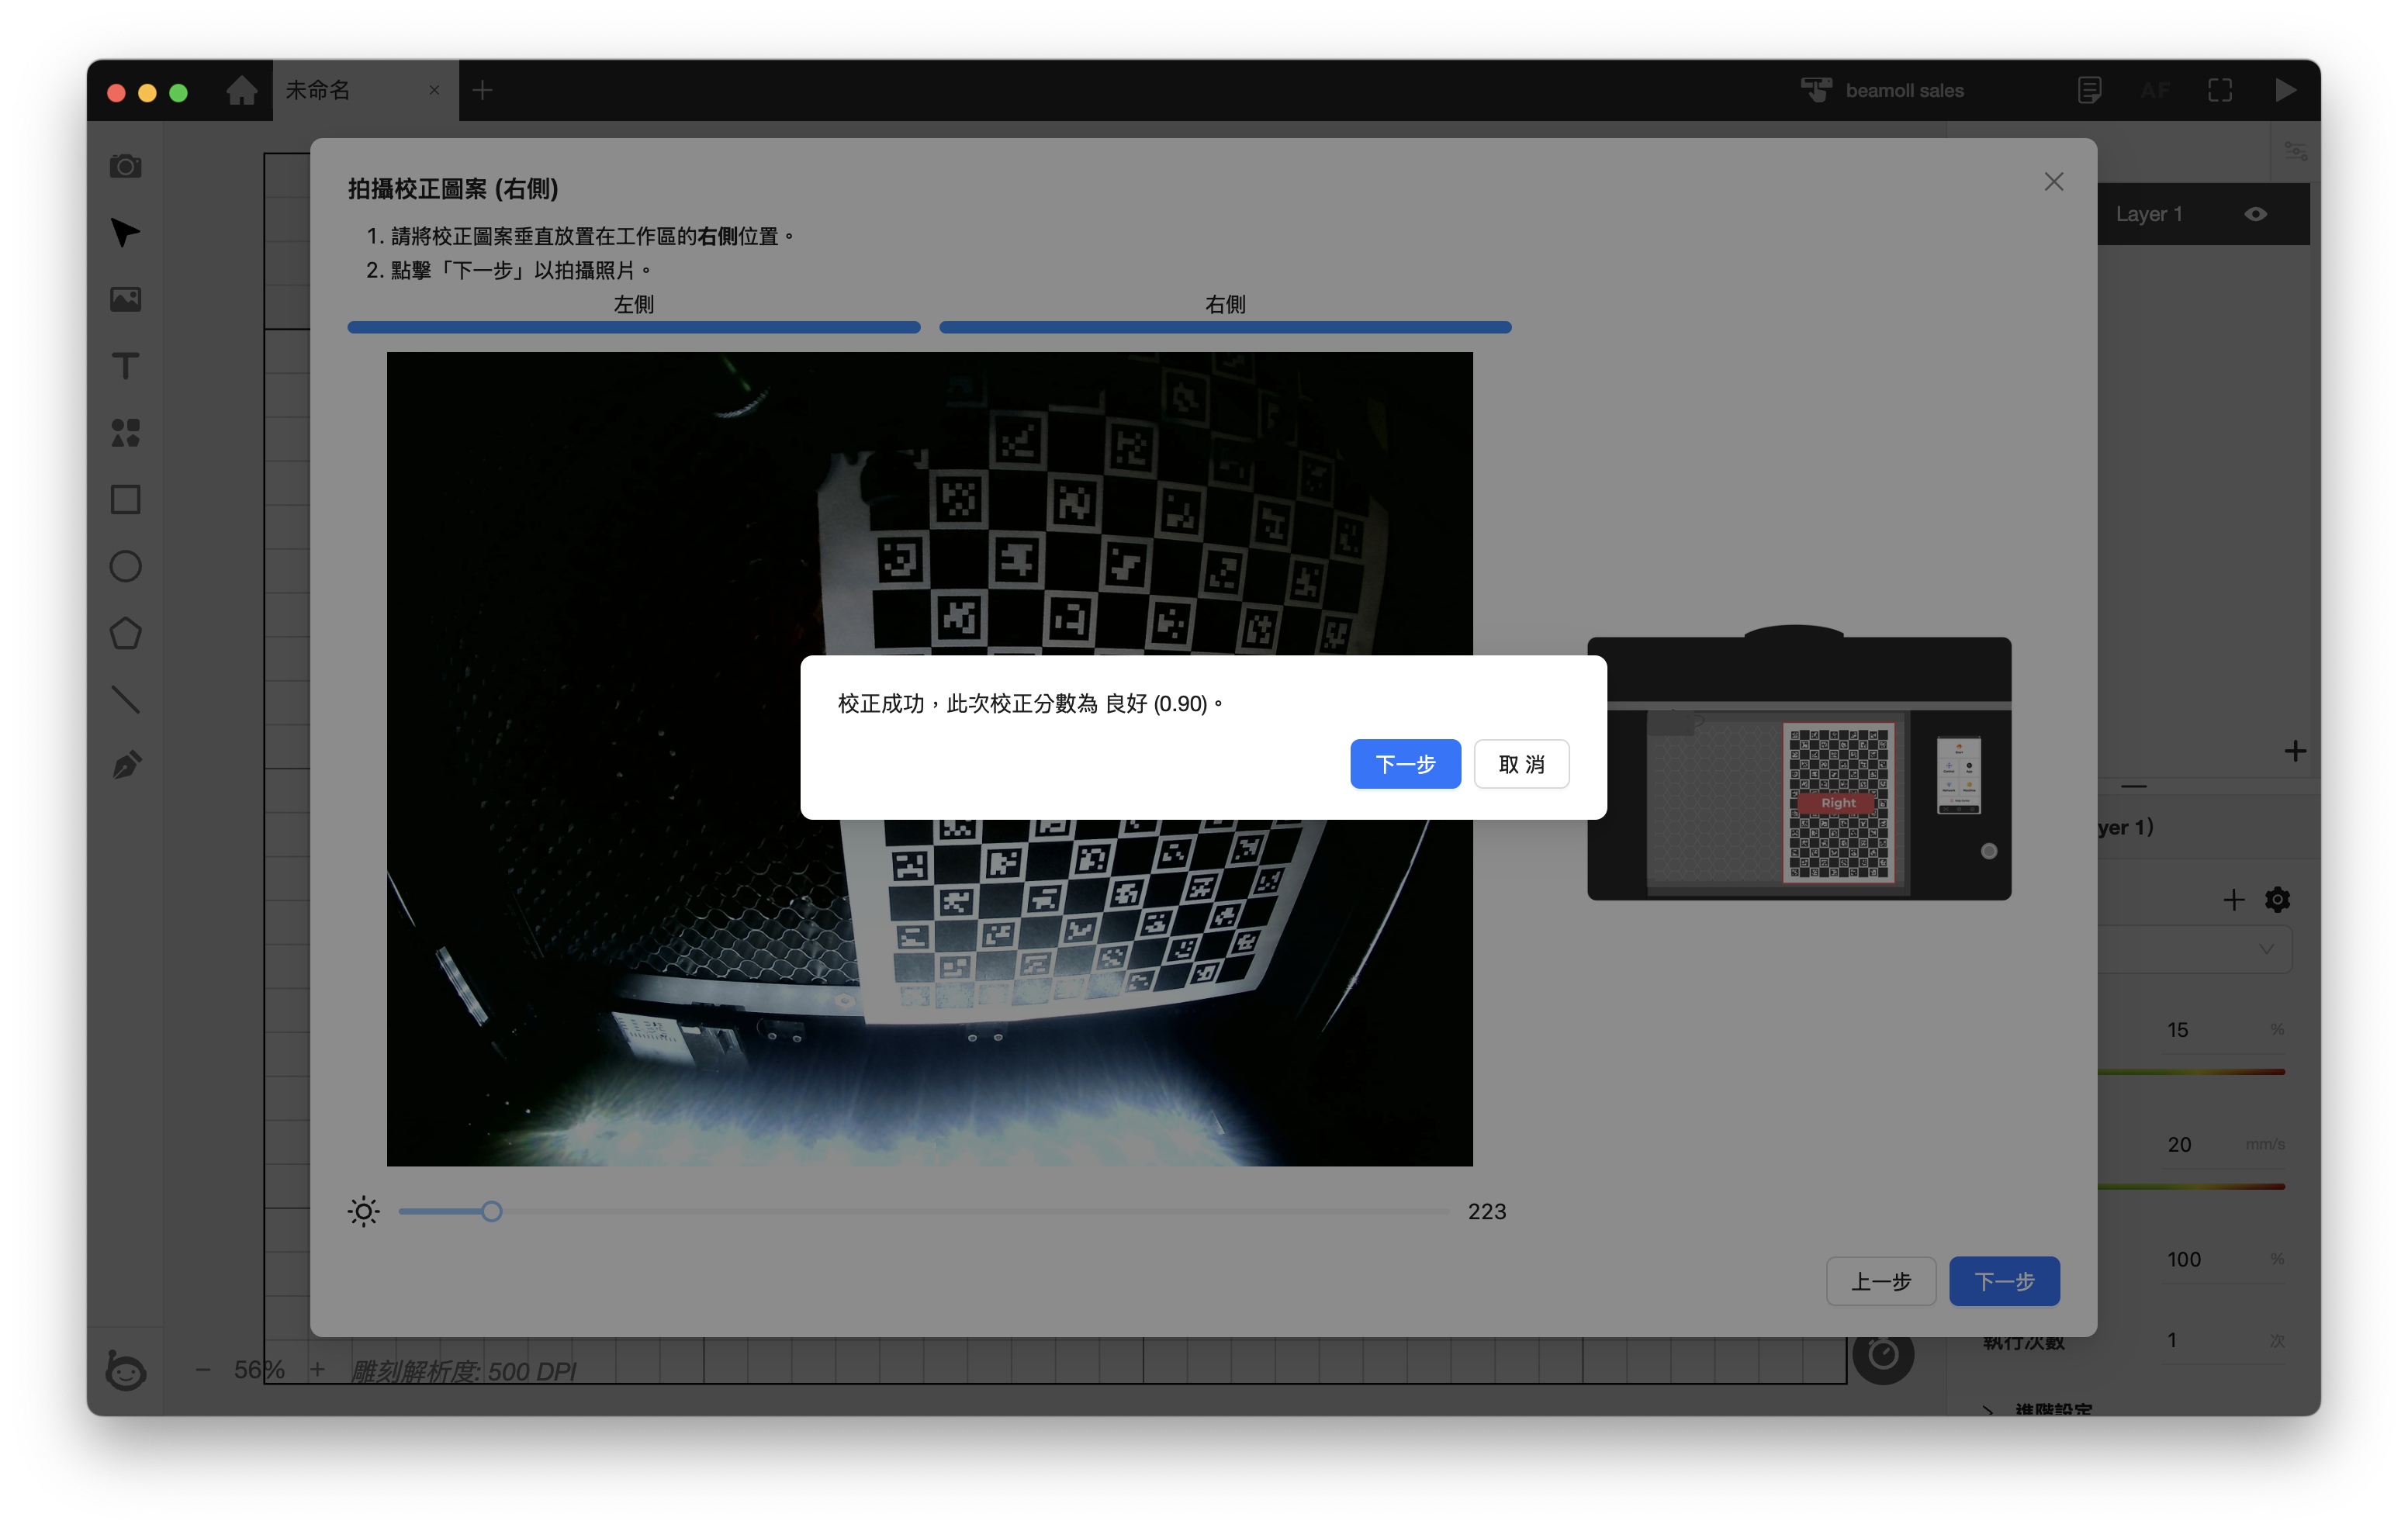This screenshot has width=2408, height=1531.
Task: Click the machine placement illustration thumbnail
Action: pos(1799,763)
